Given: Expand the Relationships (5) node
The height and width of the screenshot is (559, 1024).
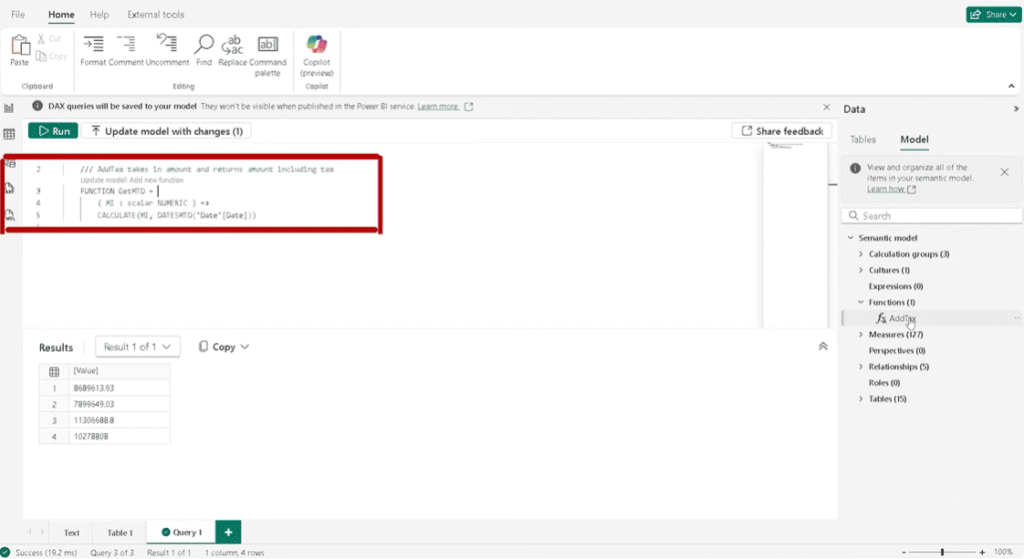Looking at the screenshot, I should [861, 366].
